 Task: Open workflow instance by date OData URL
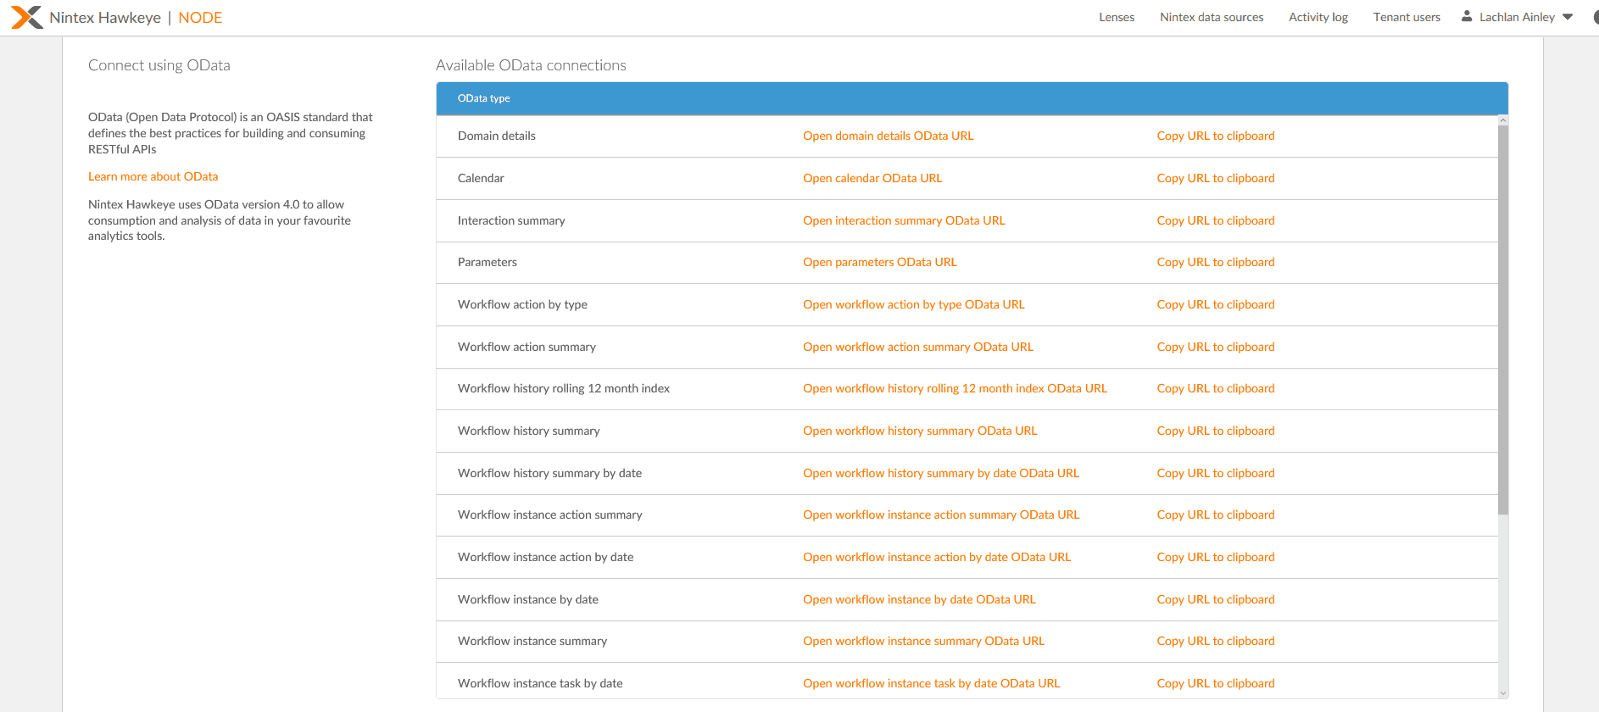919,600
